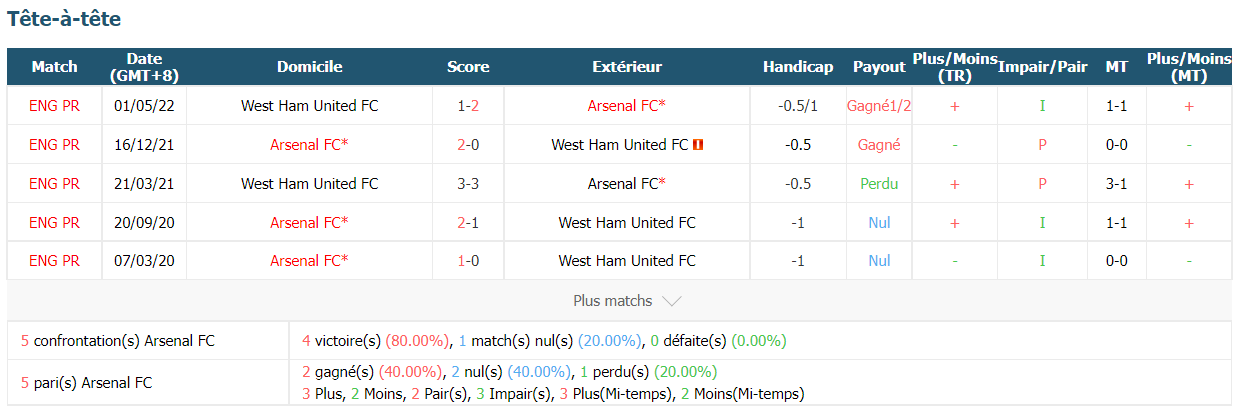Open the 2-1 score from 20/09/20
This screenshot has height=416, width=1241.
pyautogui.click(x=468, y=222)
